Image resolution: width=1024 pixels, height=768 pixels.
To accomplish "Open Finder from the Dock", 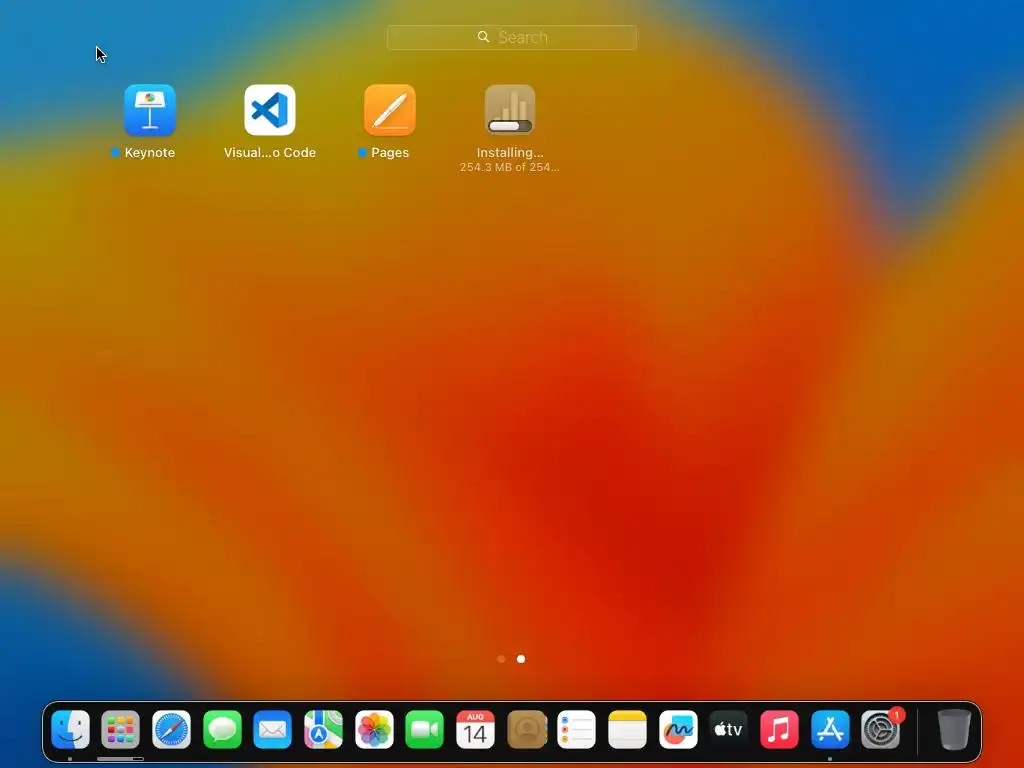I will pyautogui.click(x=70, y=729).
